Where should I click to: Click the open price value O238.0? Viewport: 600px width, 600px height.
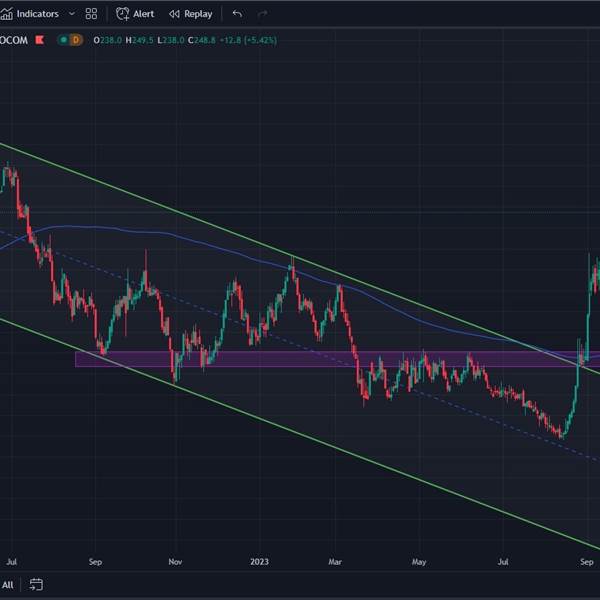[x=108, y=40]
